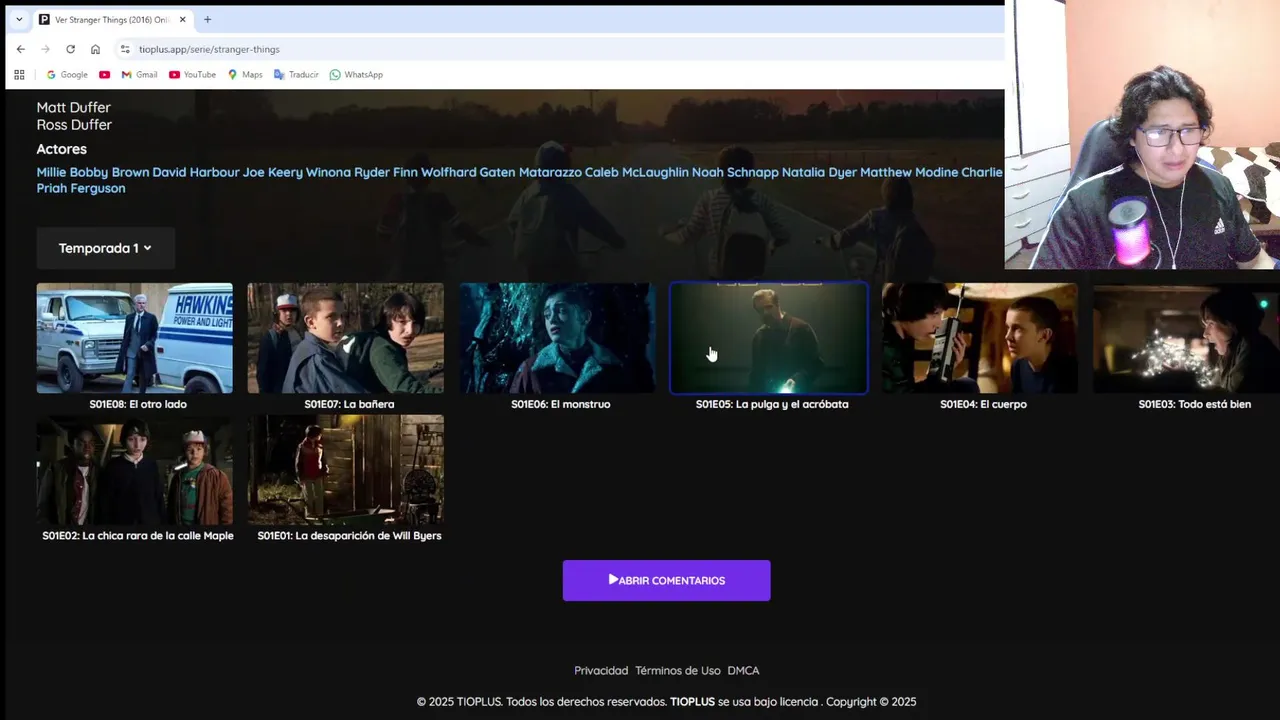Open the WhatsApp bookmark
This screenshot has width=1280, height=720.
356,75
